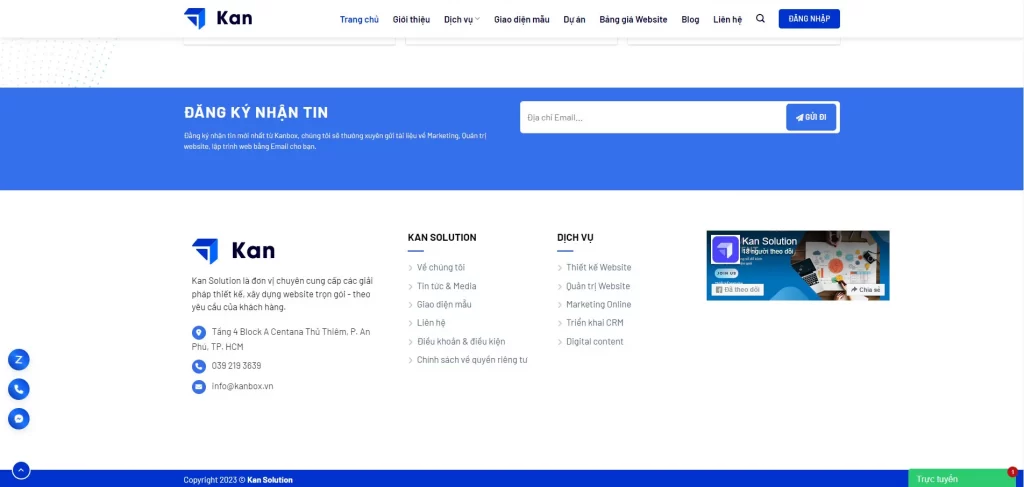Click the Kan Solution Facebook page avatar

point(725,249)
